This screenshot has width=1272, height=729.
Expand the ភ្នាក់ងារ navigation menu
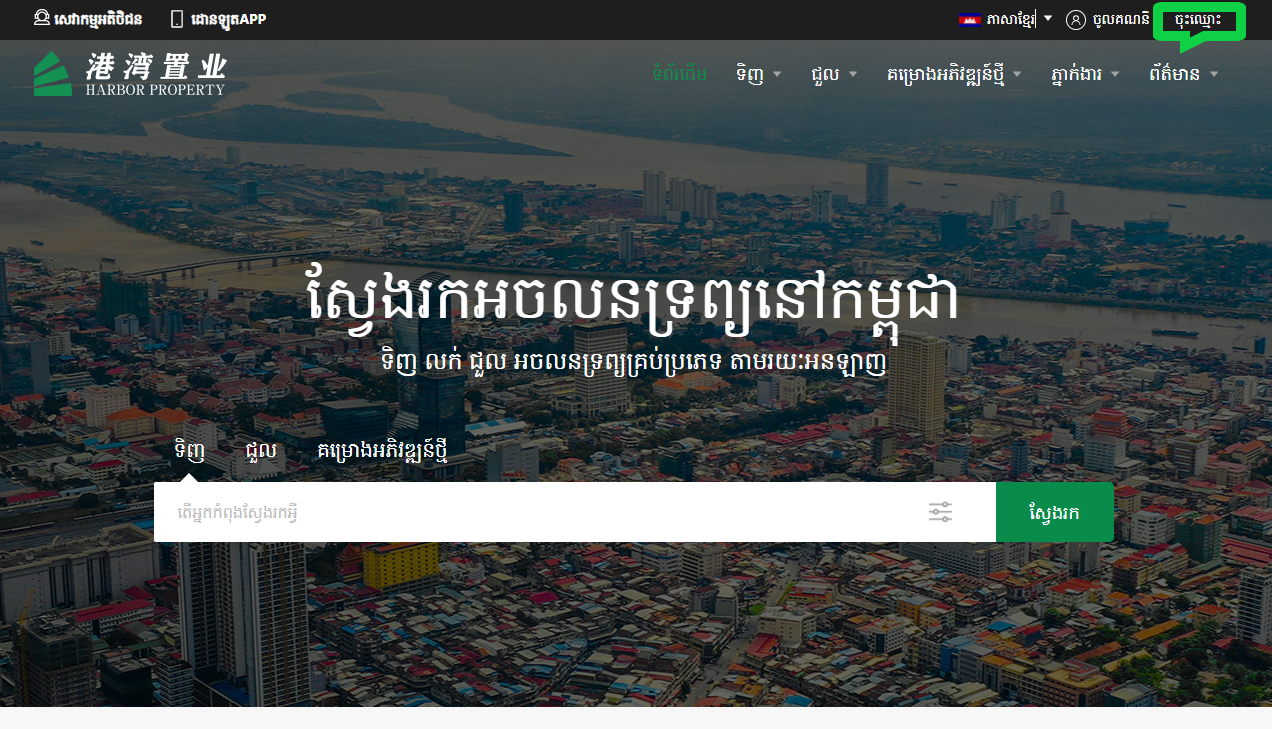point(1086,74)
